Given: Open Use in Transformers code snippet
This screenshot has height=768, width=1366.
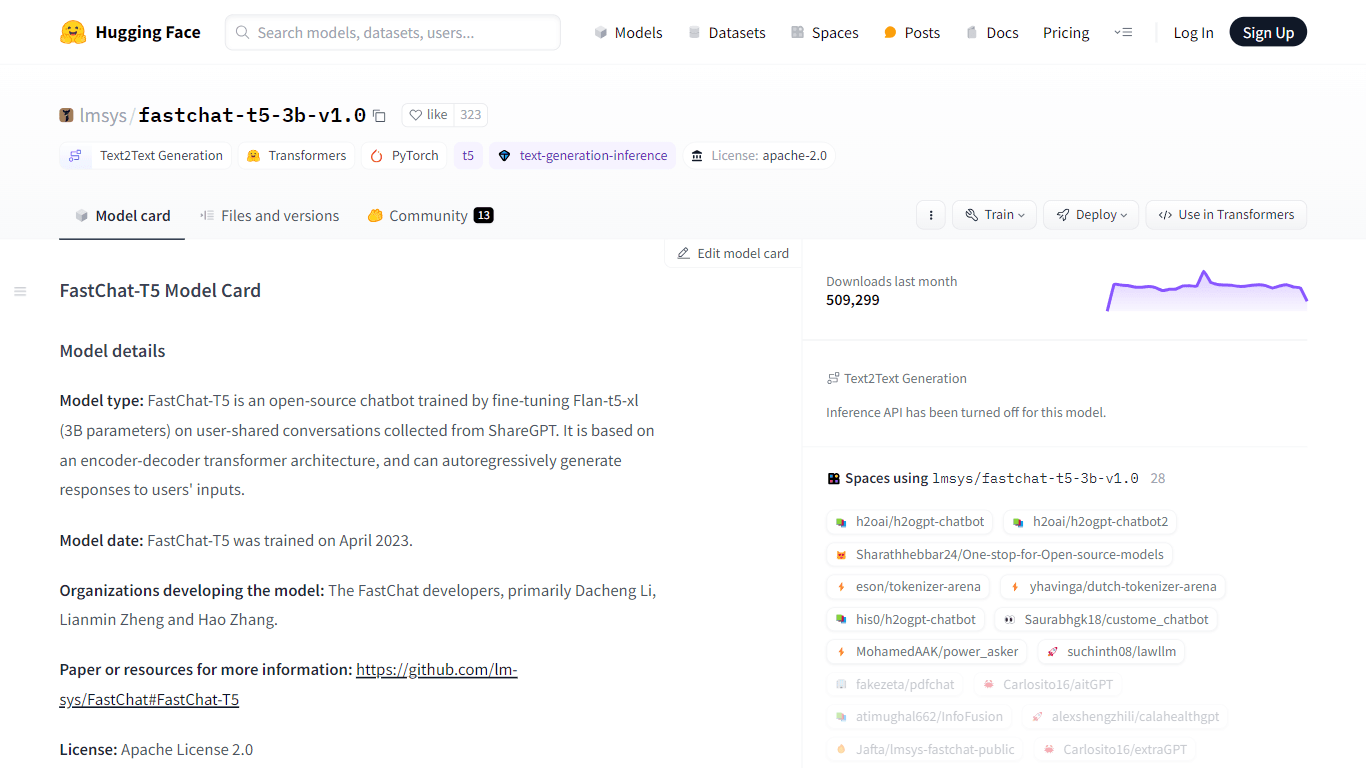Looking at the screenshot, I should tap(1226, 215).
